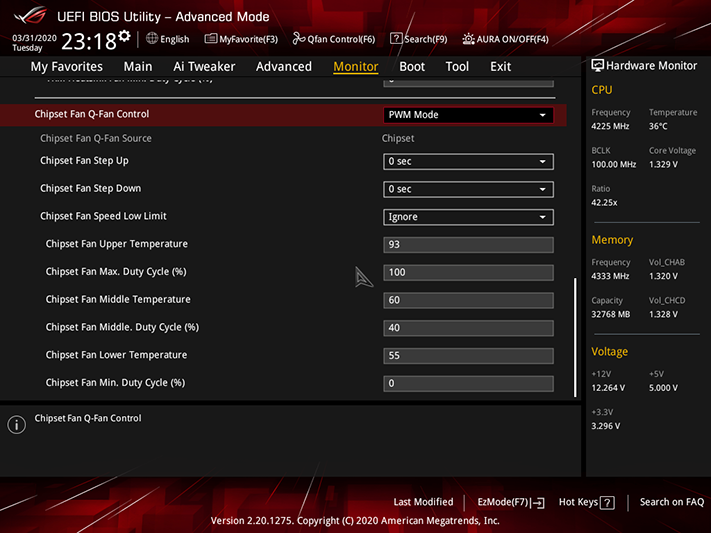Click Capacity 32768 MB value
Image resolution: width=711 pixels, height=533 pixels.
610,314
